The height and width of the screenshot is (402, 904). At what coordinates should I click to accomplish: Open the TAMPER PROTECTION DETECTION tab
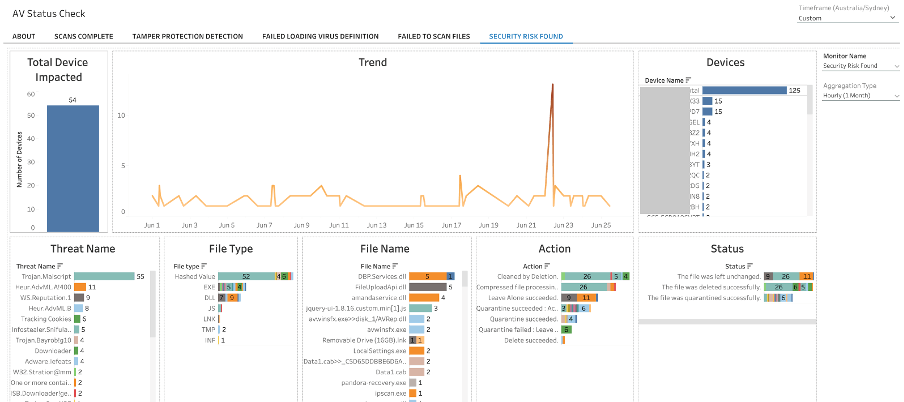click(187, 36)
